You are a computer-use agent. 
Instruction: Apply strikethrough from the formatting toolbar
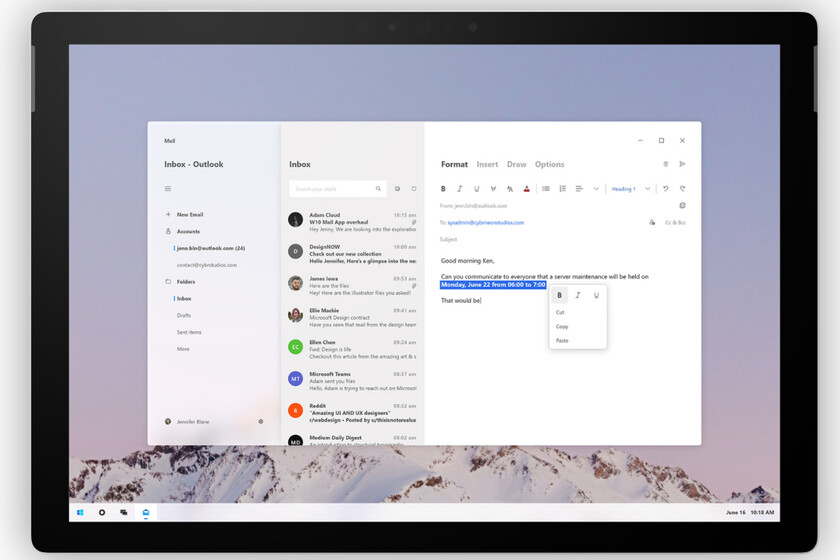[x=493, y=189]
